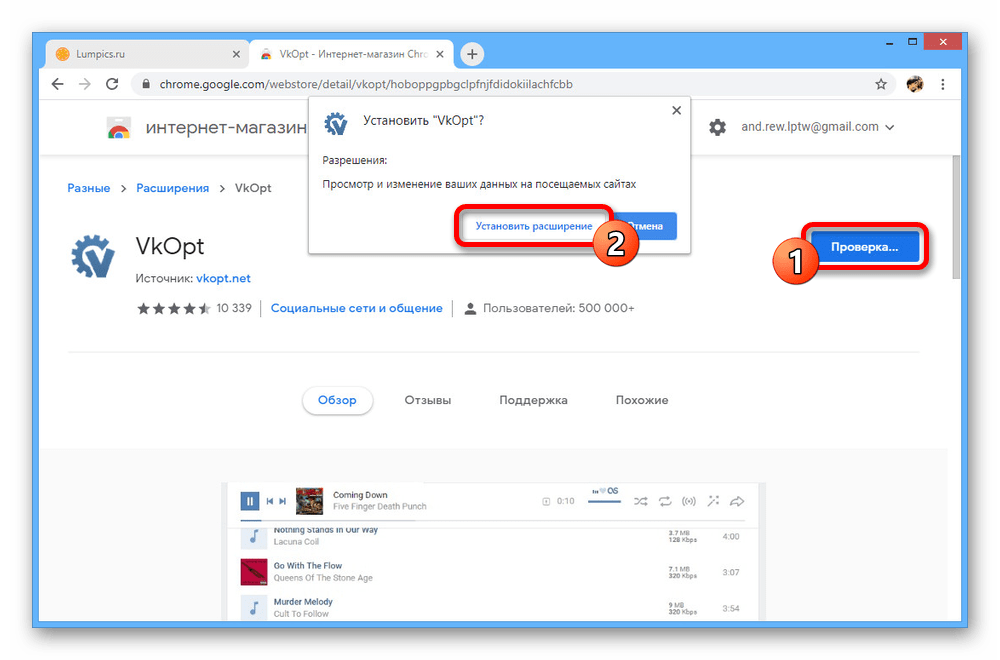The width and height of the screenshot is (1000, 660).
Task: Click the magic wand icon in player
Action: (713, 501)
